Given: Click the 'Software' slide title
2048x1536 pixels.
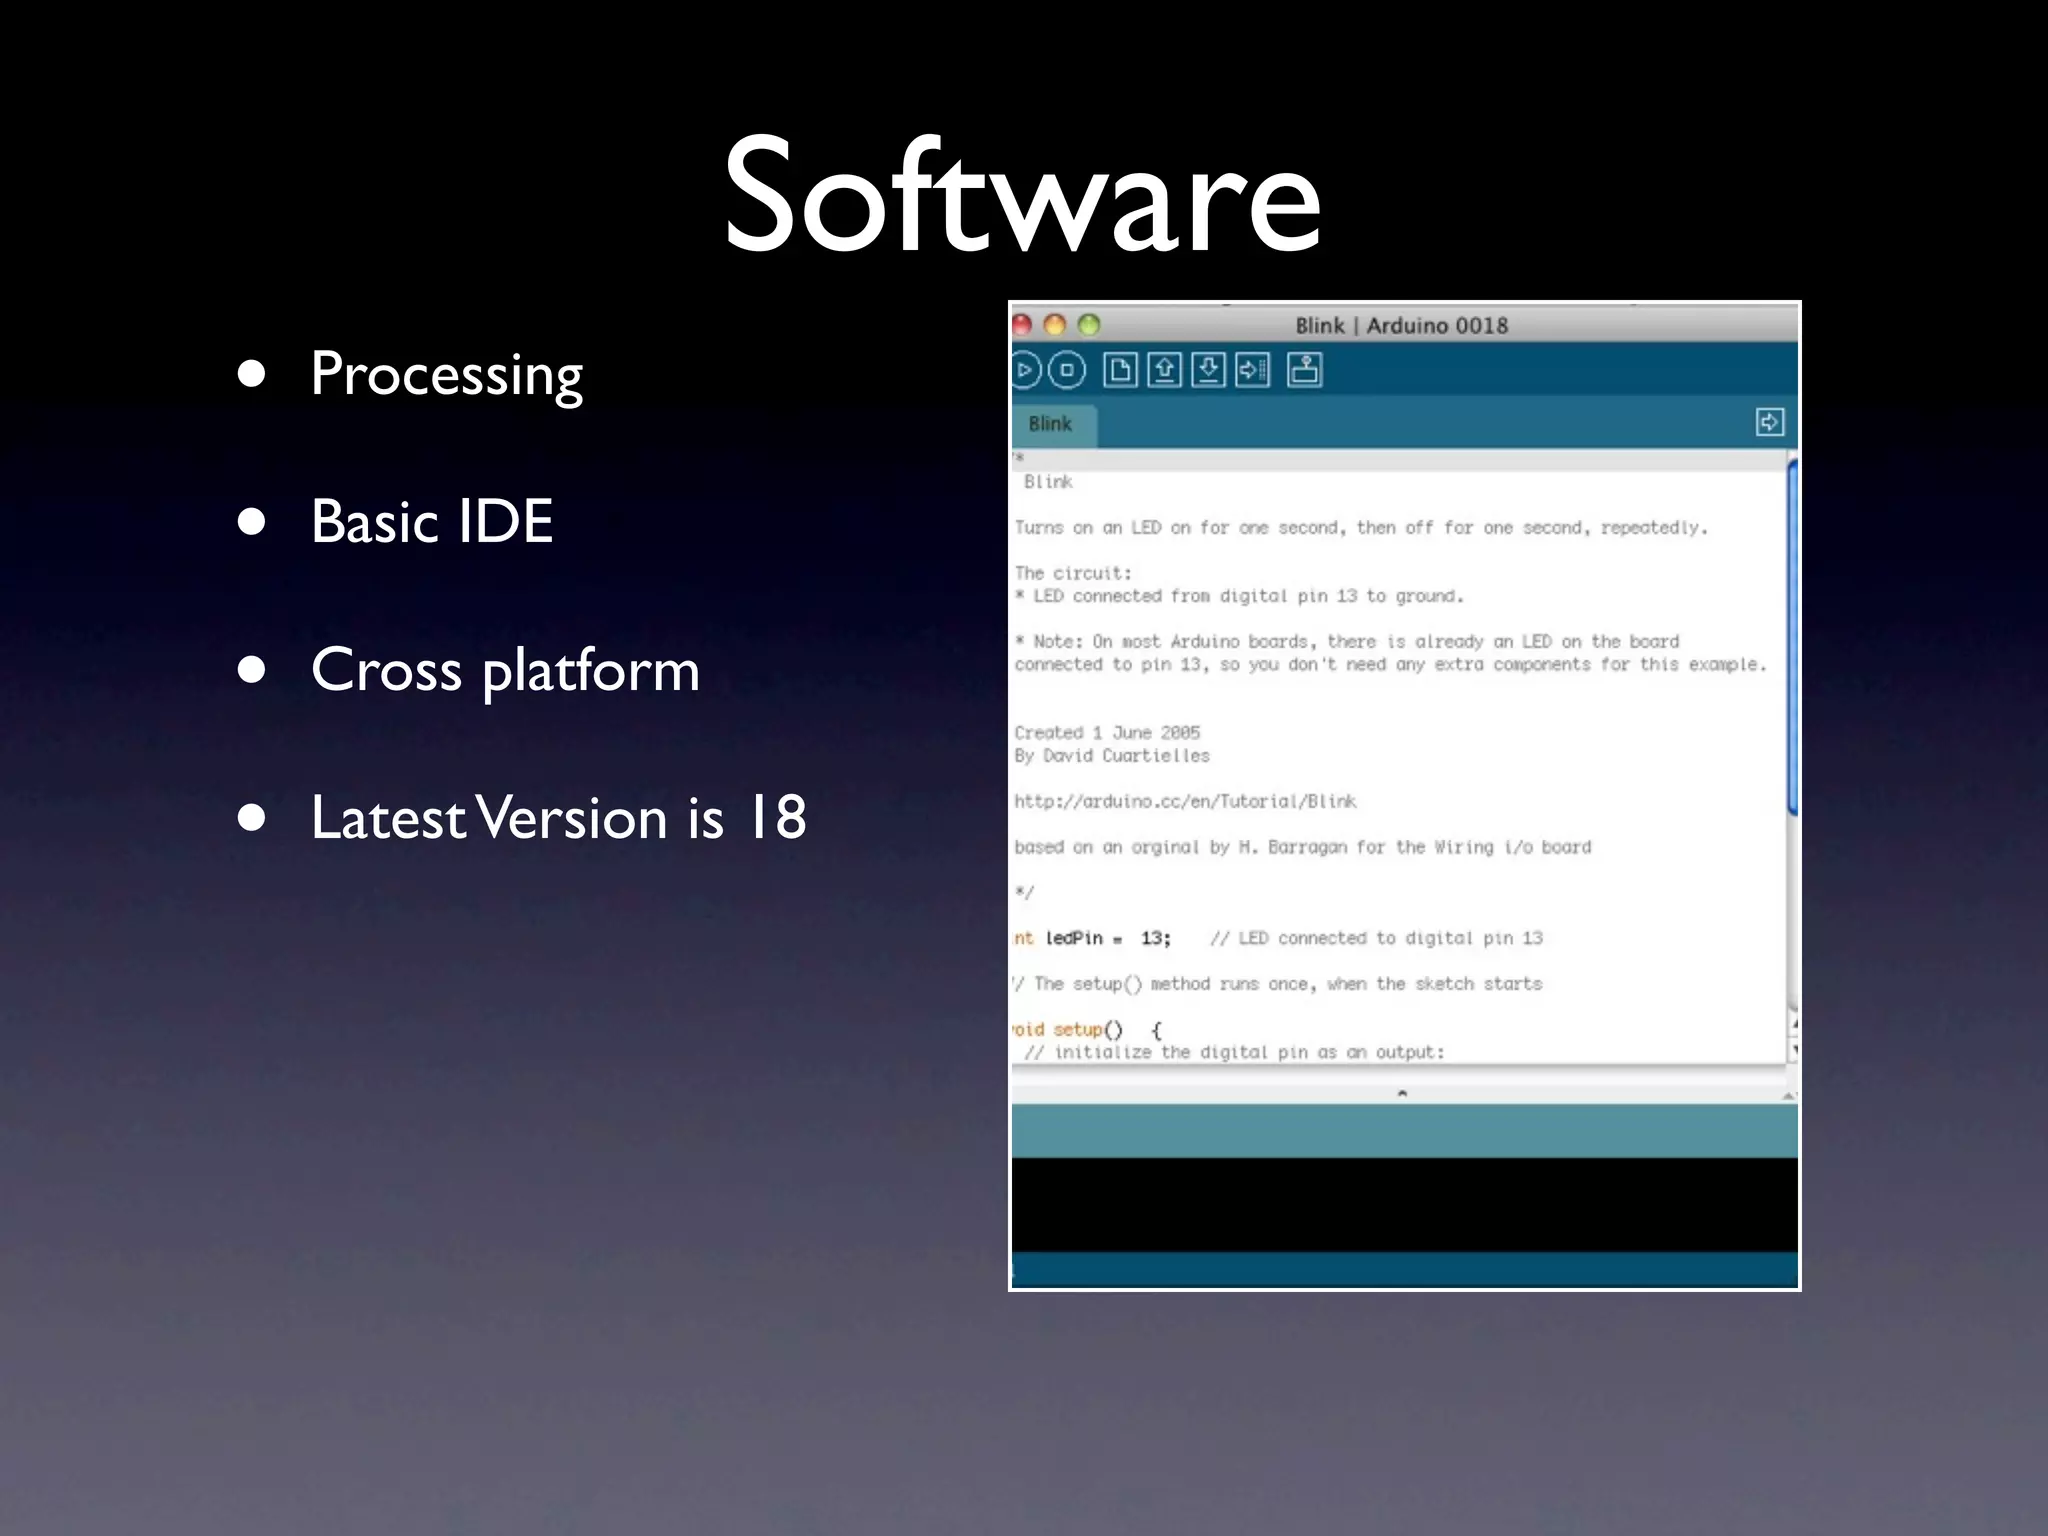Looking at the screenshot, I should tap(1023, 192).
